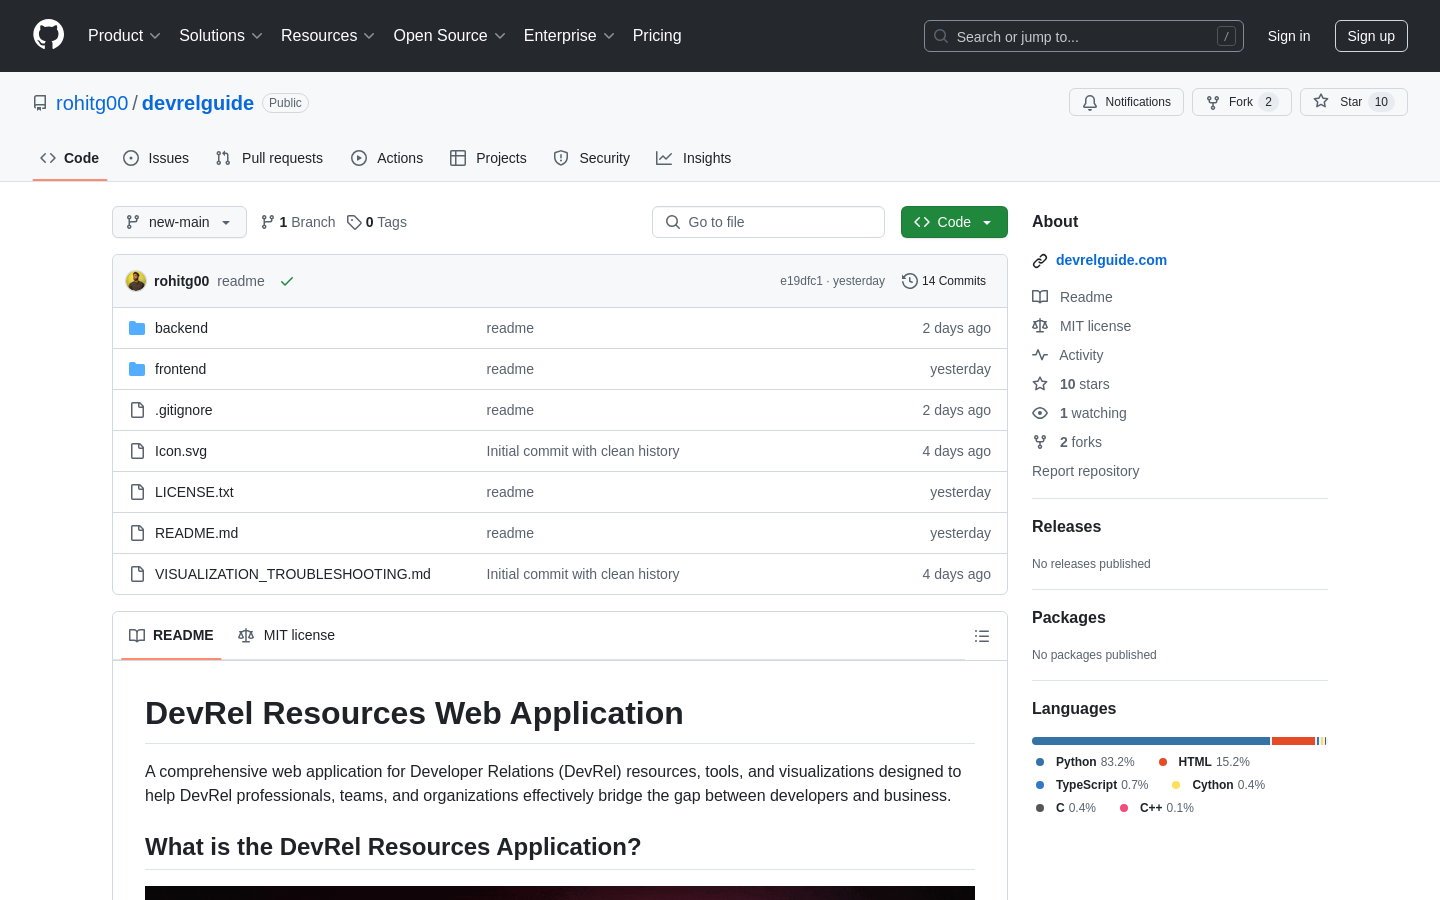Switch to the Security tab
Screen dimensions: 1440x900
(x=592, y=158)
